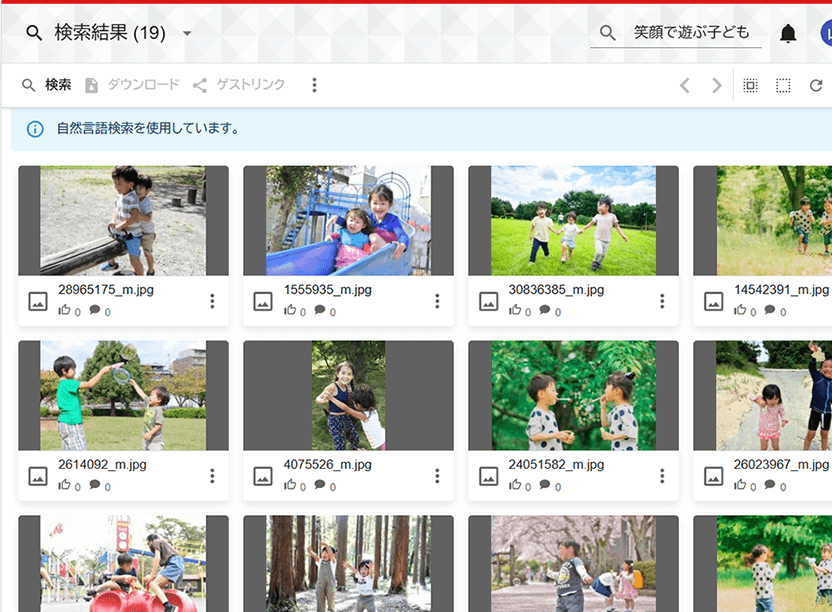
Task: Open comments for 2614092_m.jpg
Action: point(95,485)
